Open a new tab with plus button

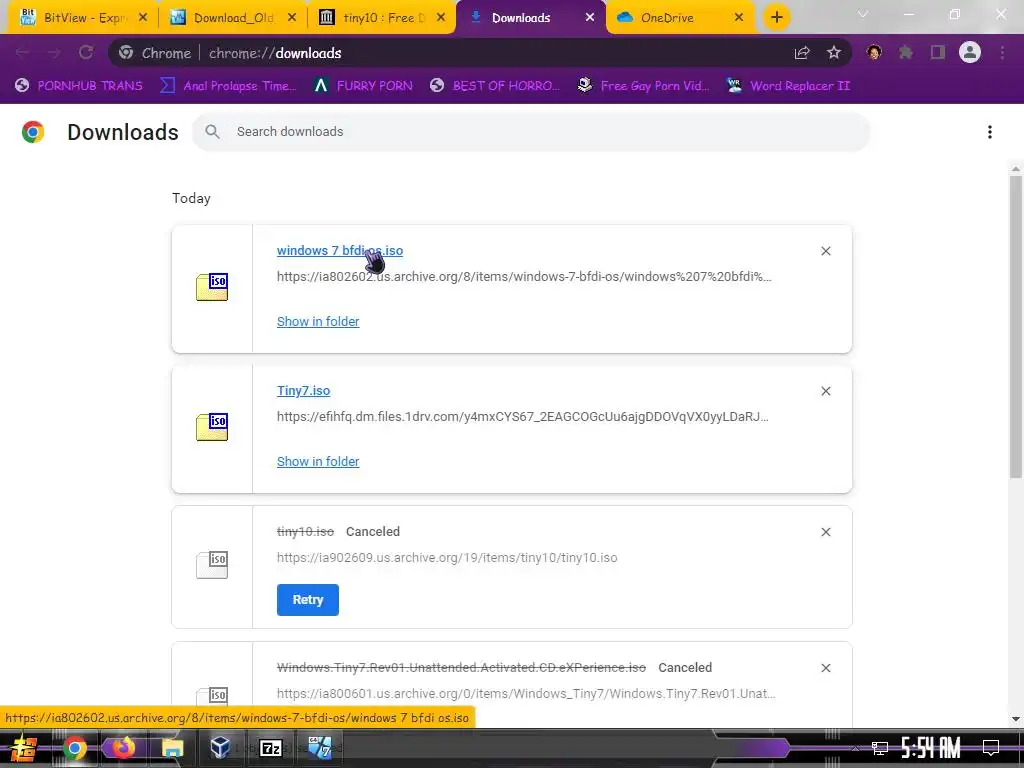click(776, 18)
